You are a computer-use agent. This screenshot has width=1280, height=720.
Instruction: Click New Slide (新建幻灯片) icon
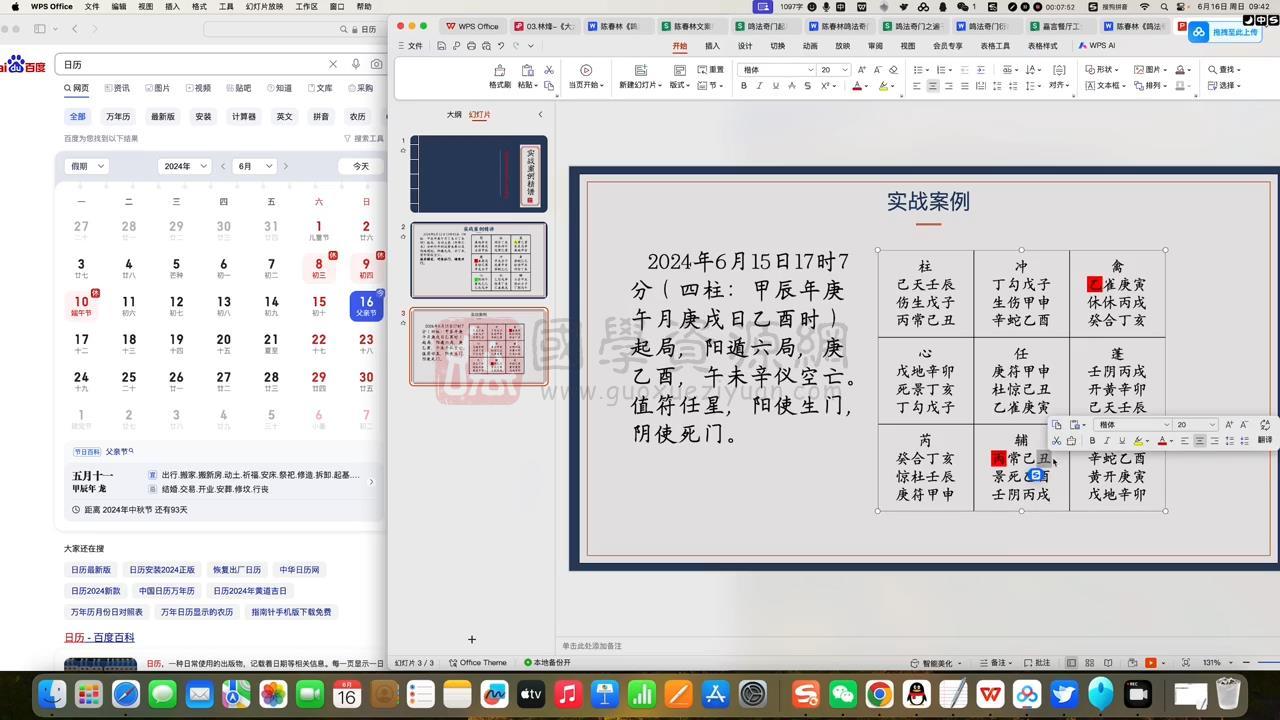(642, 70)
